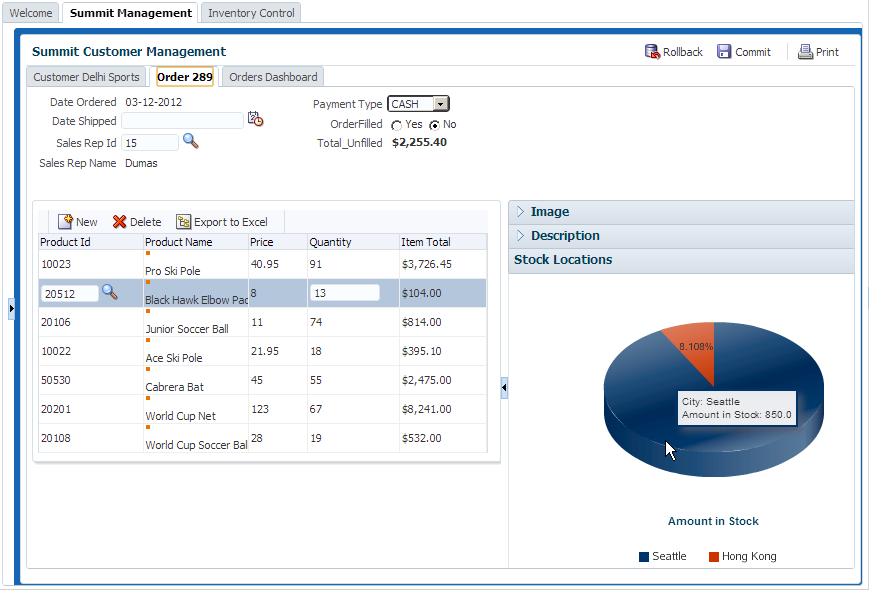Click the Product Id field showing 20512
This screenshot has width=869, height=590.
[69, 294]
